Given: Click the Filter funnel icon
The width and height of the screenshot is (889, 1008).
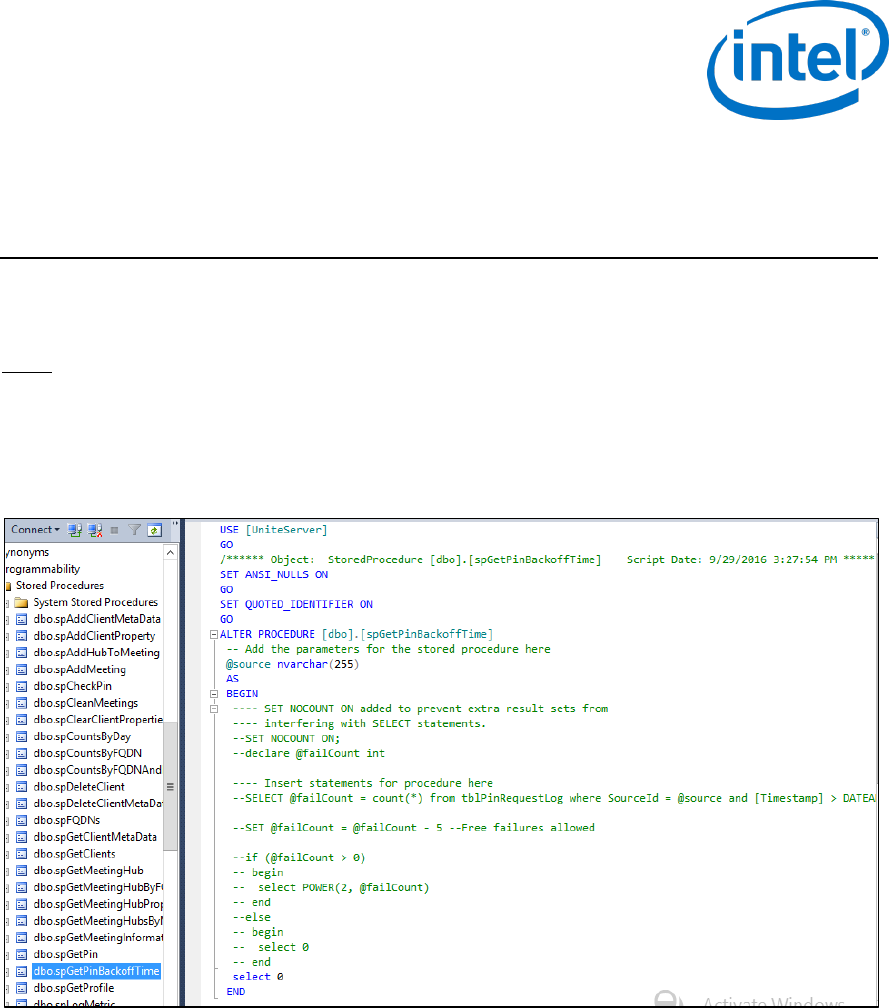Looking at the screenshot, I should click(134, 529).
